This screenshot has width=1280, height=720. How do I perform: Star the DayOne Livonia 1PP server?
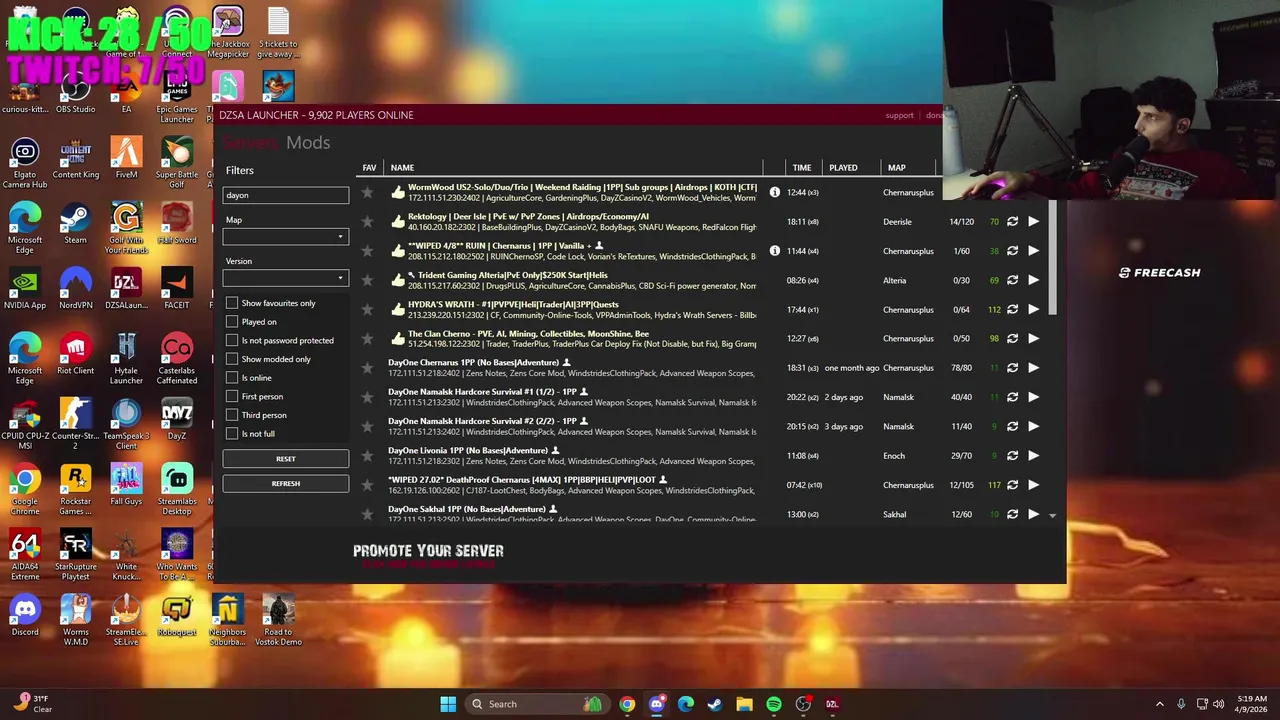(367, 455)
